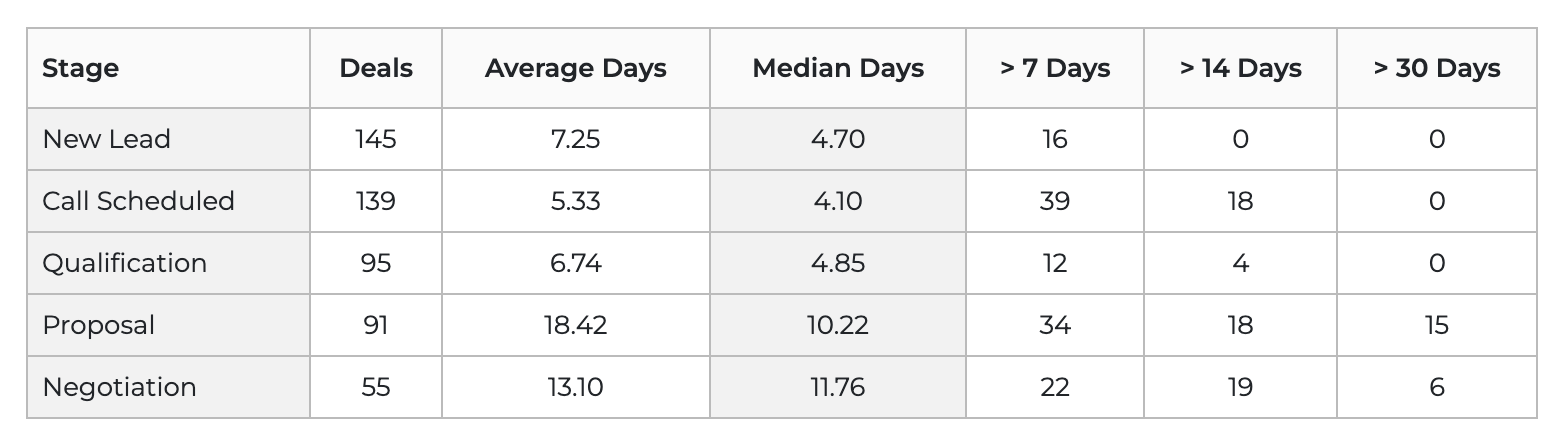Click Proposal > 30 Days value 15

point(1436,325)
